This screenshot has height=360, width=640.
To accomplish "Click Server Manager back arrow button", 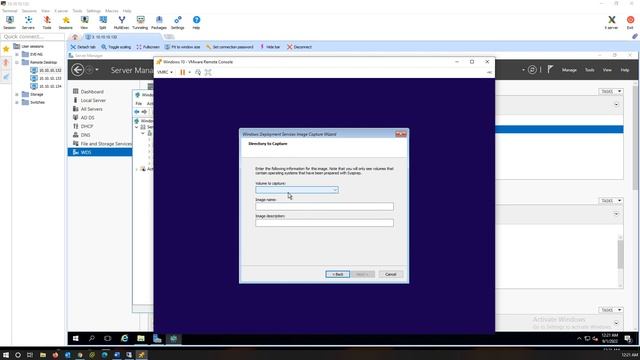I will [78, 70].
